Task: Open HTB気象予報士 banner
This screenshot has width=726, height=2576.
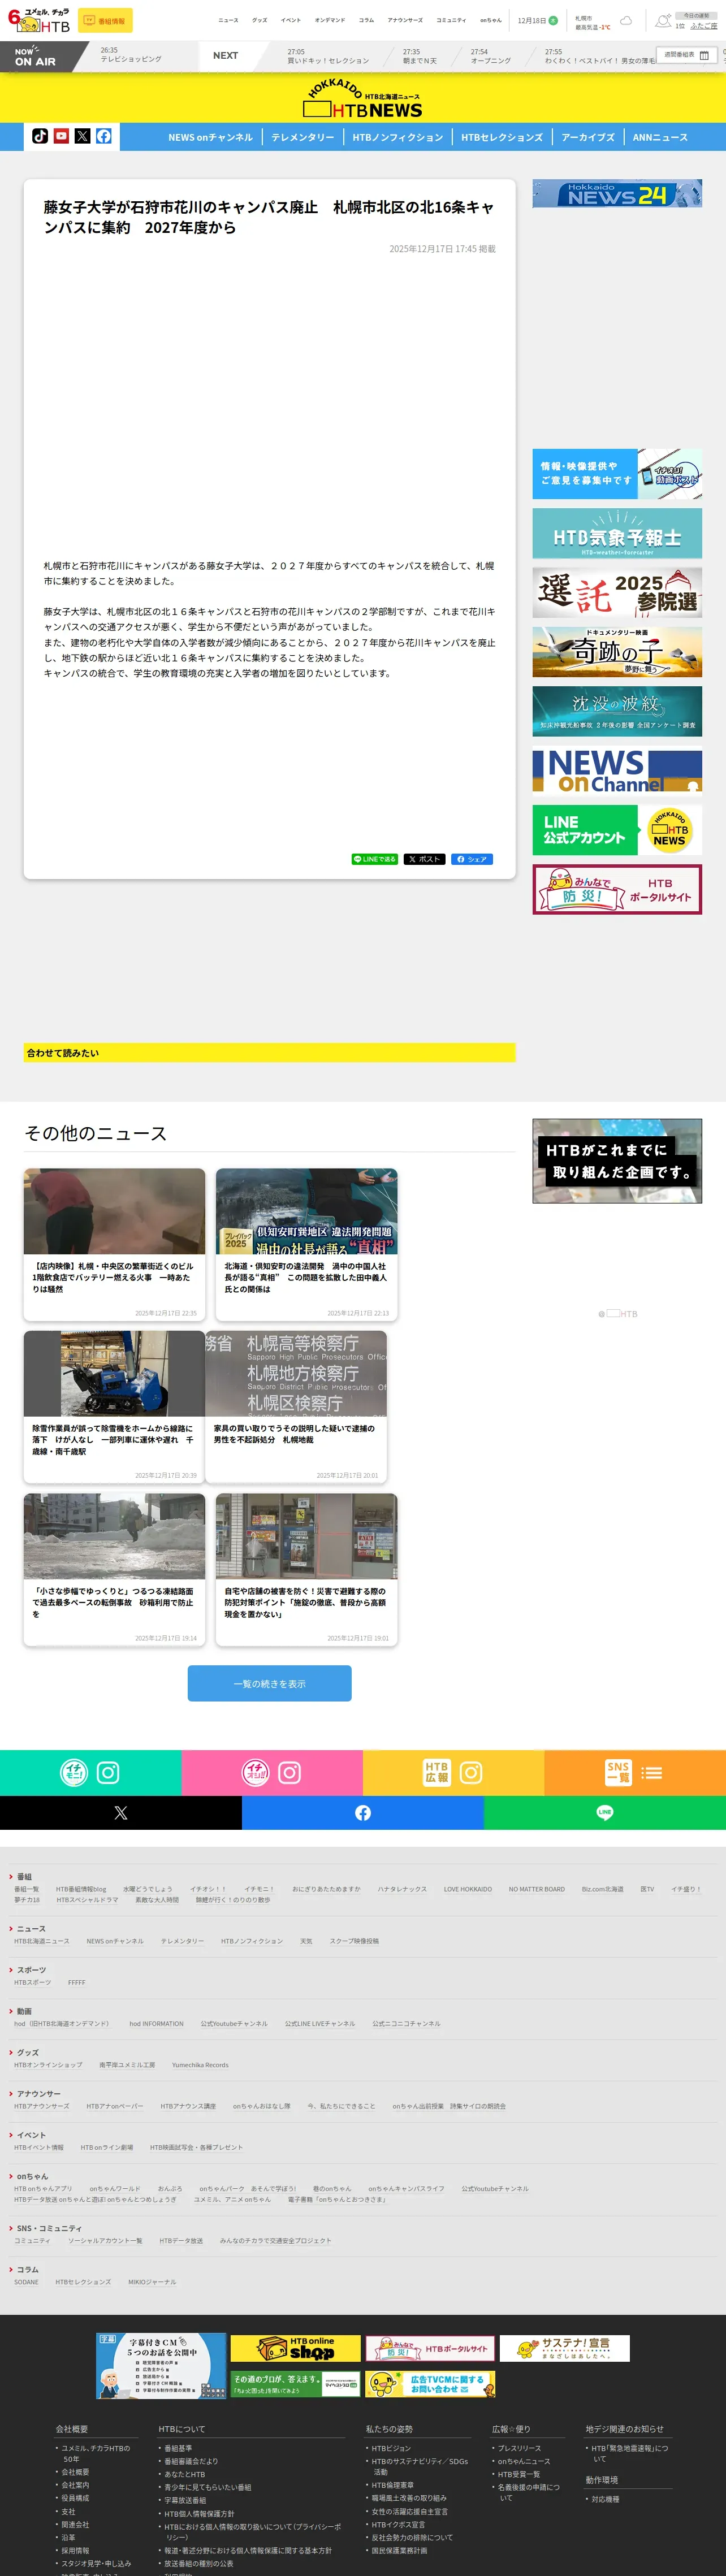Action: (617, 533)
